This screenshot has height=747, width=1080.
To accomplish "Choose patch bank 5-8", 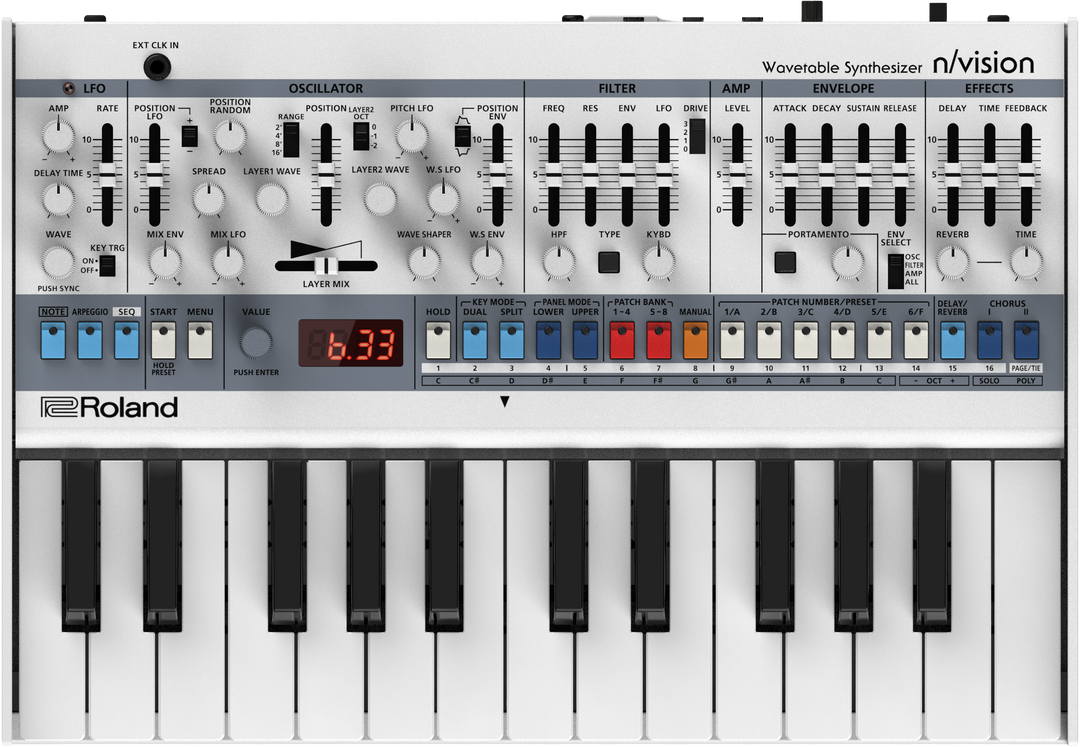I will pos(658,341).
